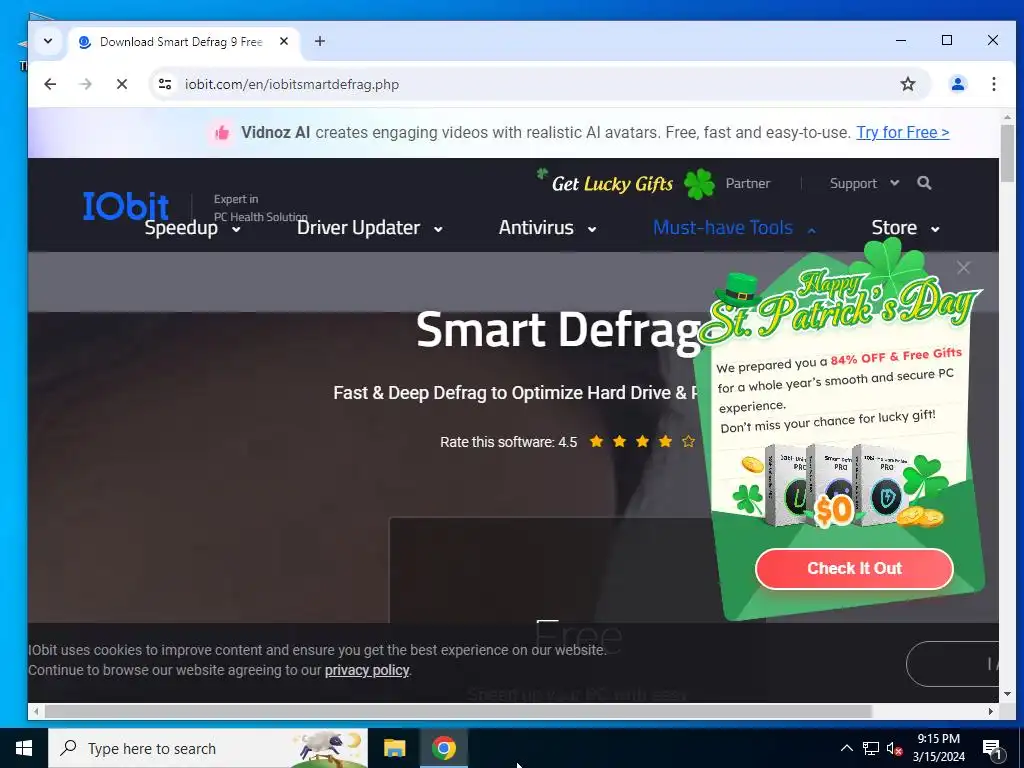
Task: Open the notification center icon
Action: (x=992, y=749)
